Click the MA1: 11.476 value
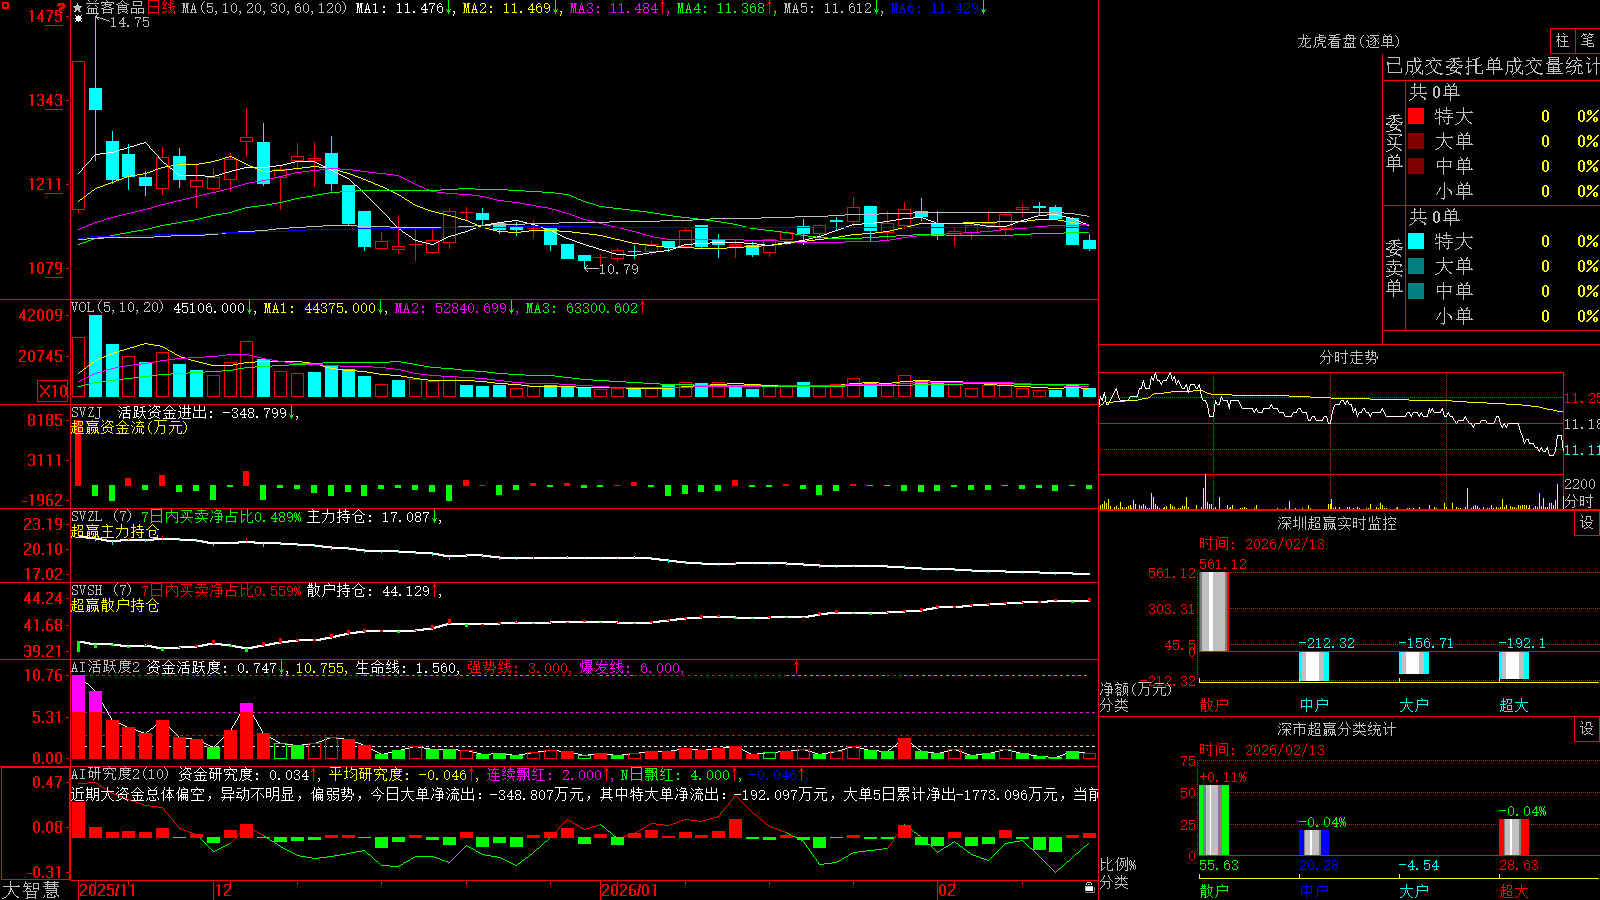 400,8
